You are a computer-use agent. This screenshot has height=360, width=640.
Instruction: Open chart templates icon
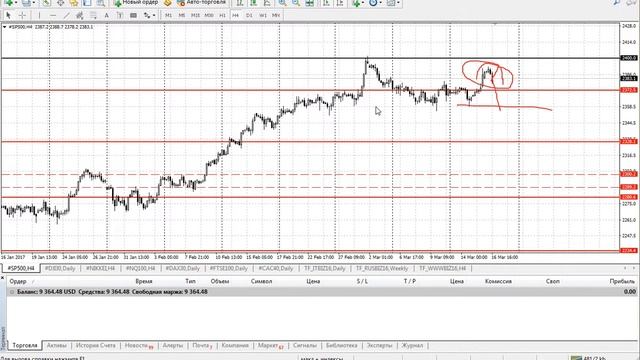pyautogui.click(x=391, y=2)
